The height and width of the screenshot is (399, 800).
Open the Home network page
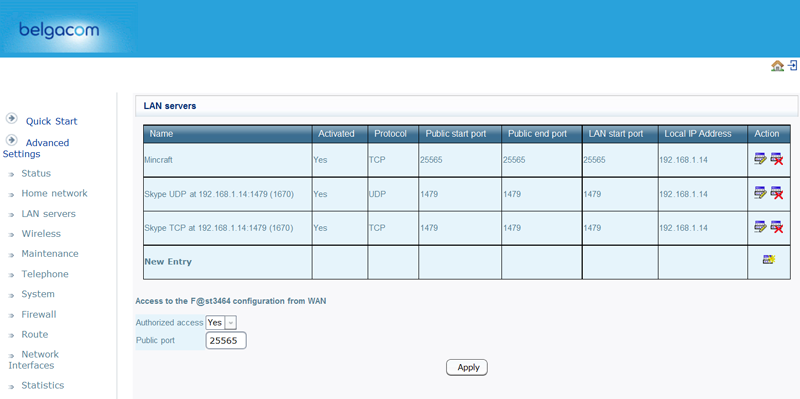tap(54, 193)
